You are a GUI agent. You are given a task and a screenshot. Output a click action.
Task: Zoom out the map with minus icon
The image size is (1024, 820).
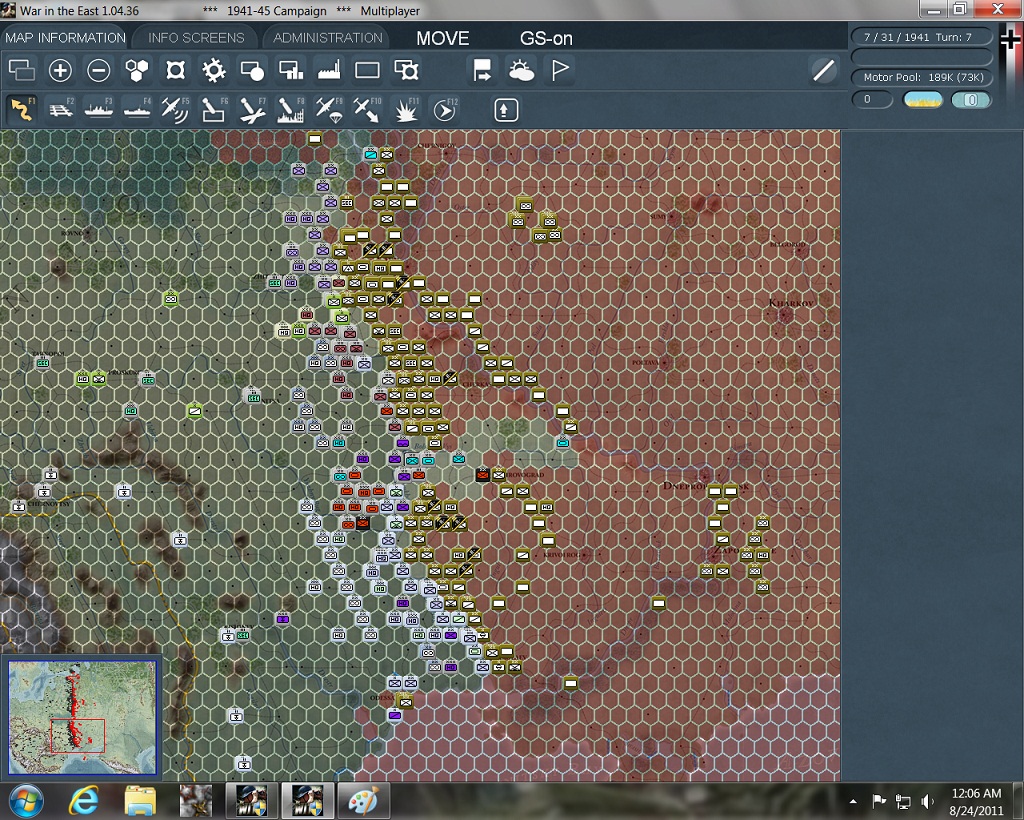coord(99,70)
